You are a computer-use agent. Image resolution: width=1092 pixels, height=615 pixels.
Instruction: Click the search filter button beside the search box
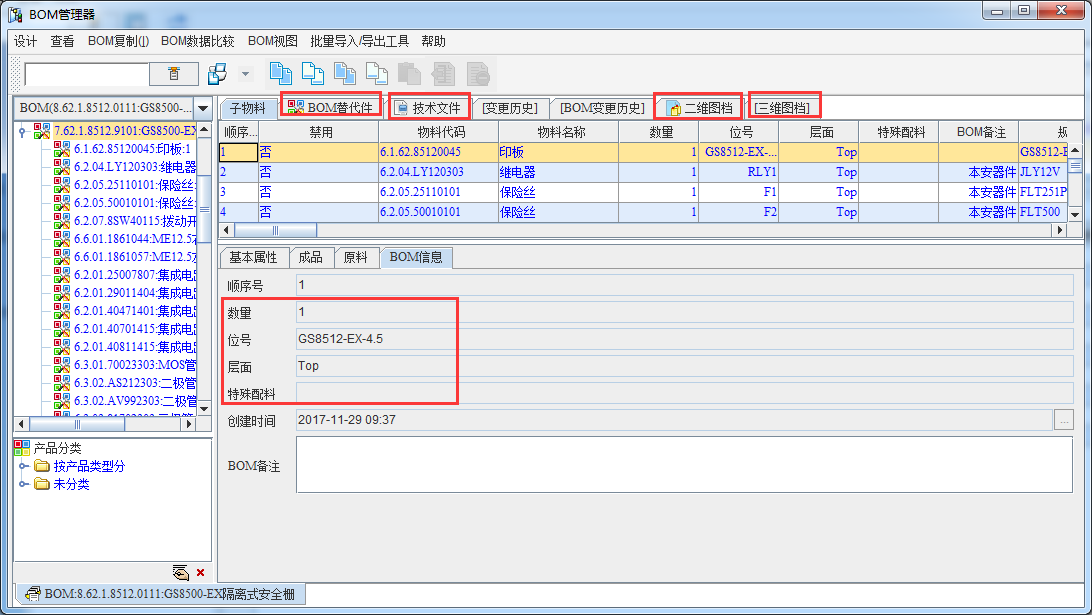click(x=173, y=74)
